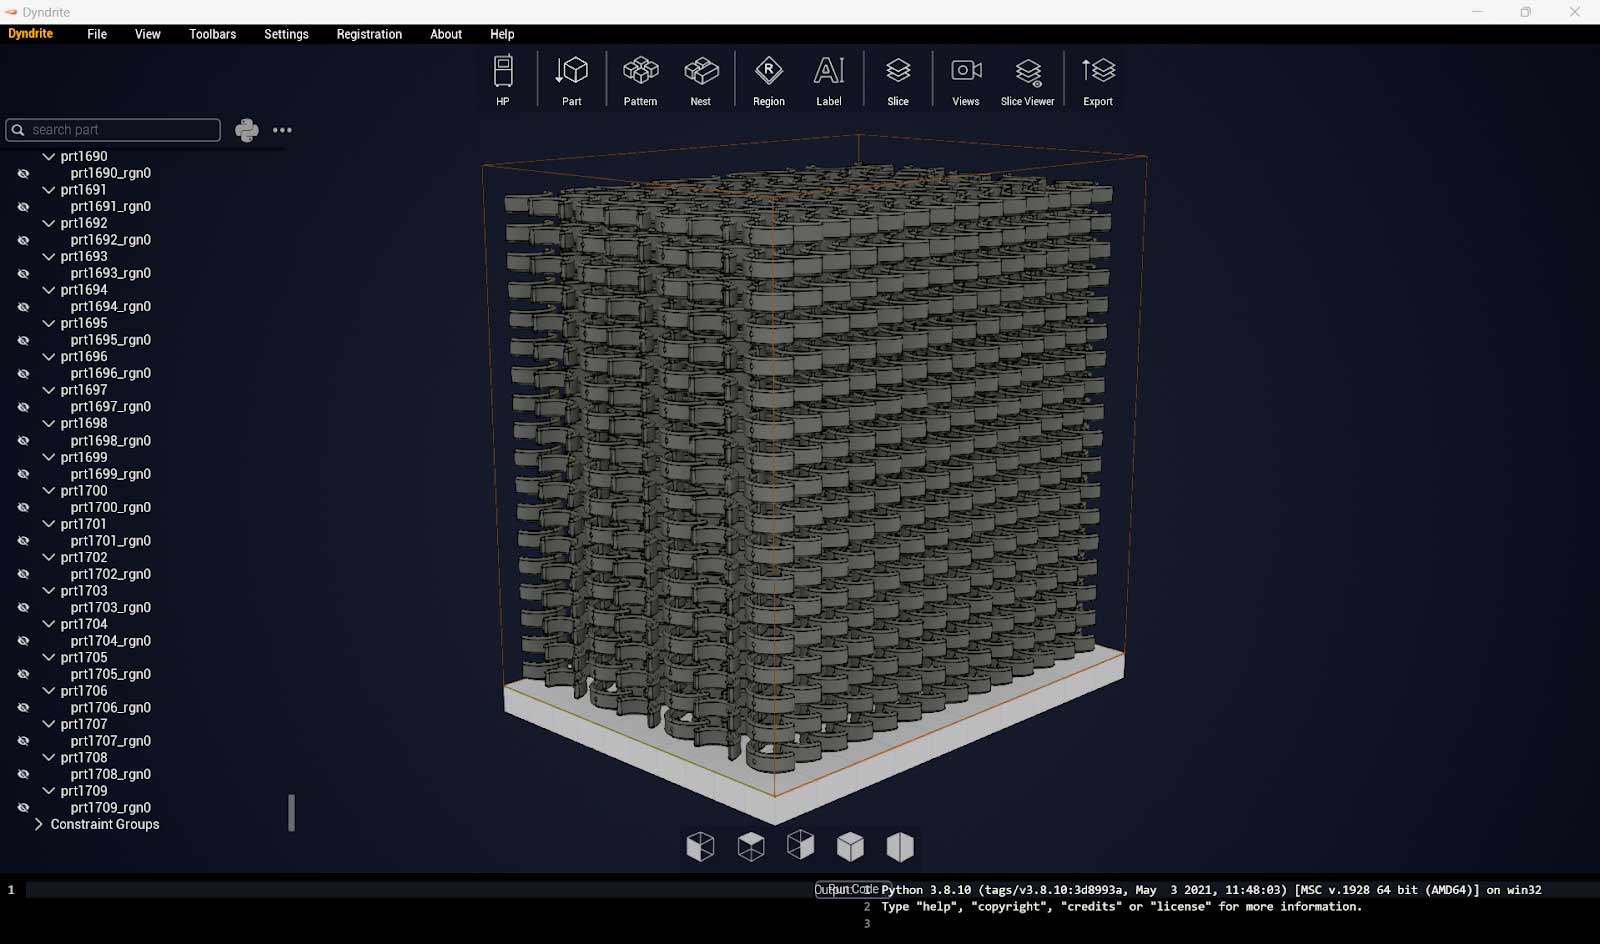Select the Label tool
This screenshot has width=1600, height=944.
[x=828, y=79]
